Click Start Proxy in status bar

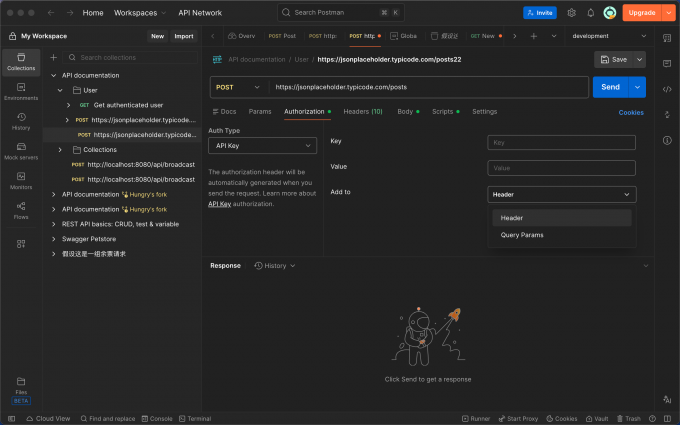pyautogui.click(x=518, y=418)
